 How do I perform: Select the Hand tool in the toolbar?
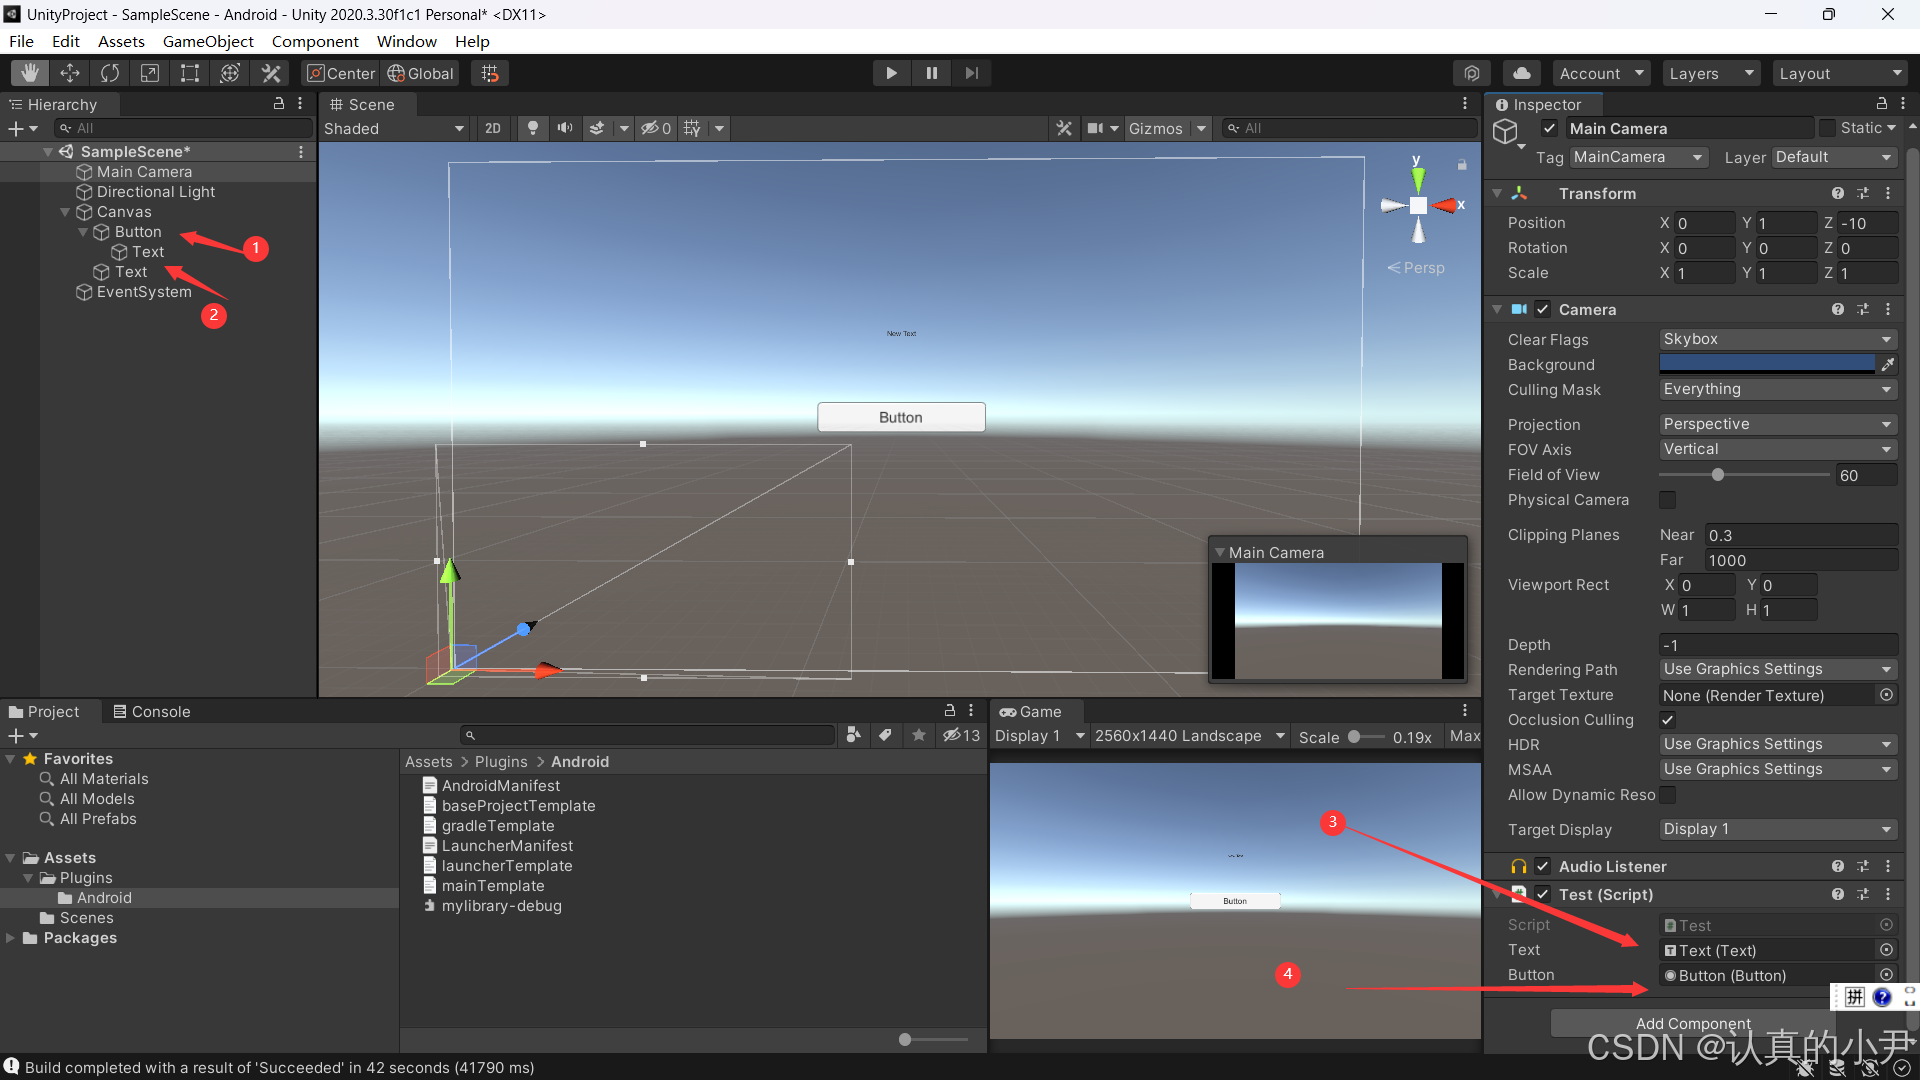click(x=29, y=72)
